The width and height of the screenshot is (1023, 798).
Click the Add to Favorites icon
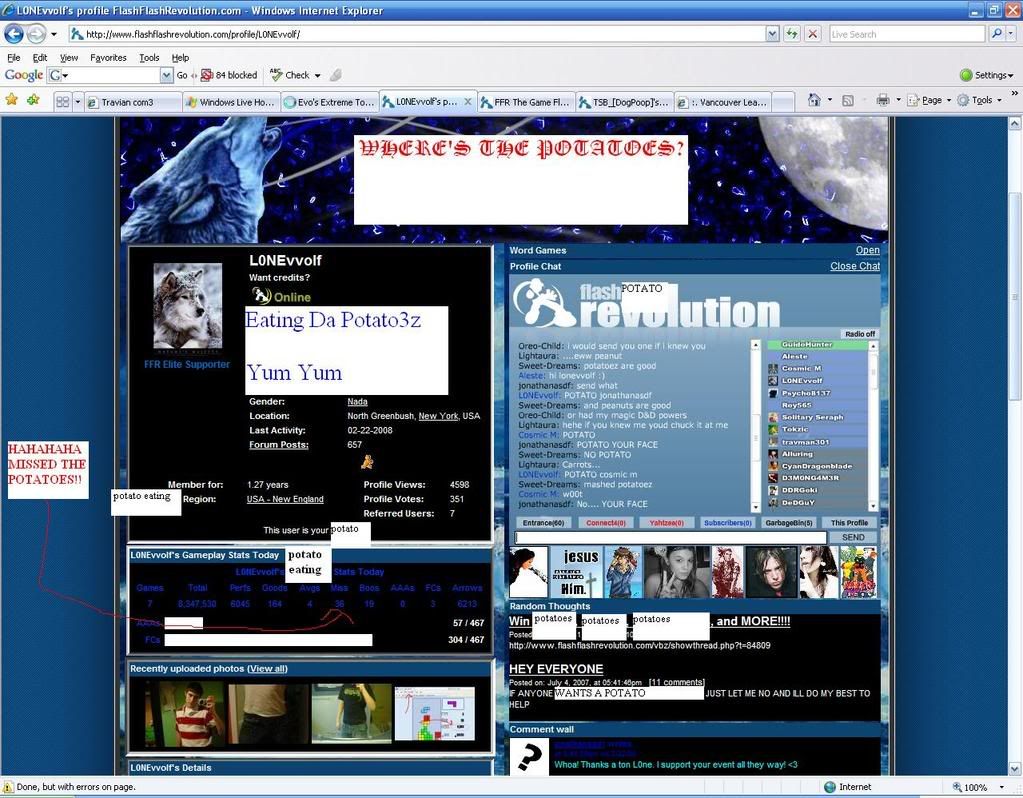[x=33, y=100]
